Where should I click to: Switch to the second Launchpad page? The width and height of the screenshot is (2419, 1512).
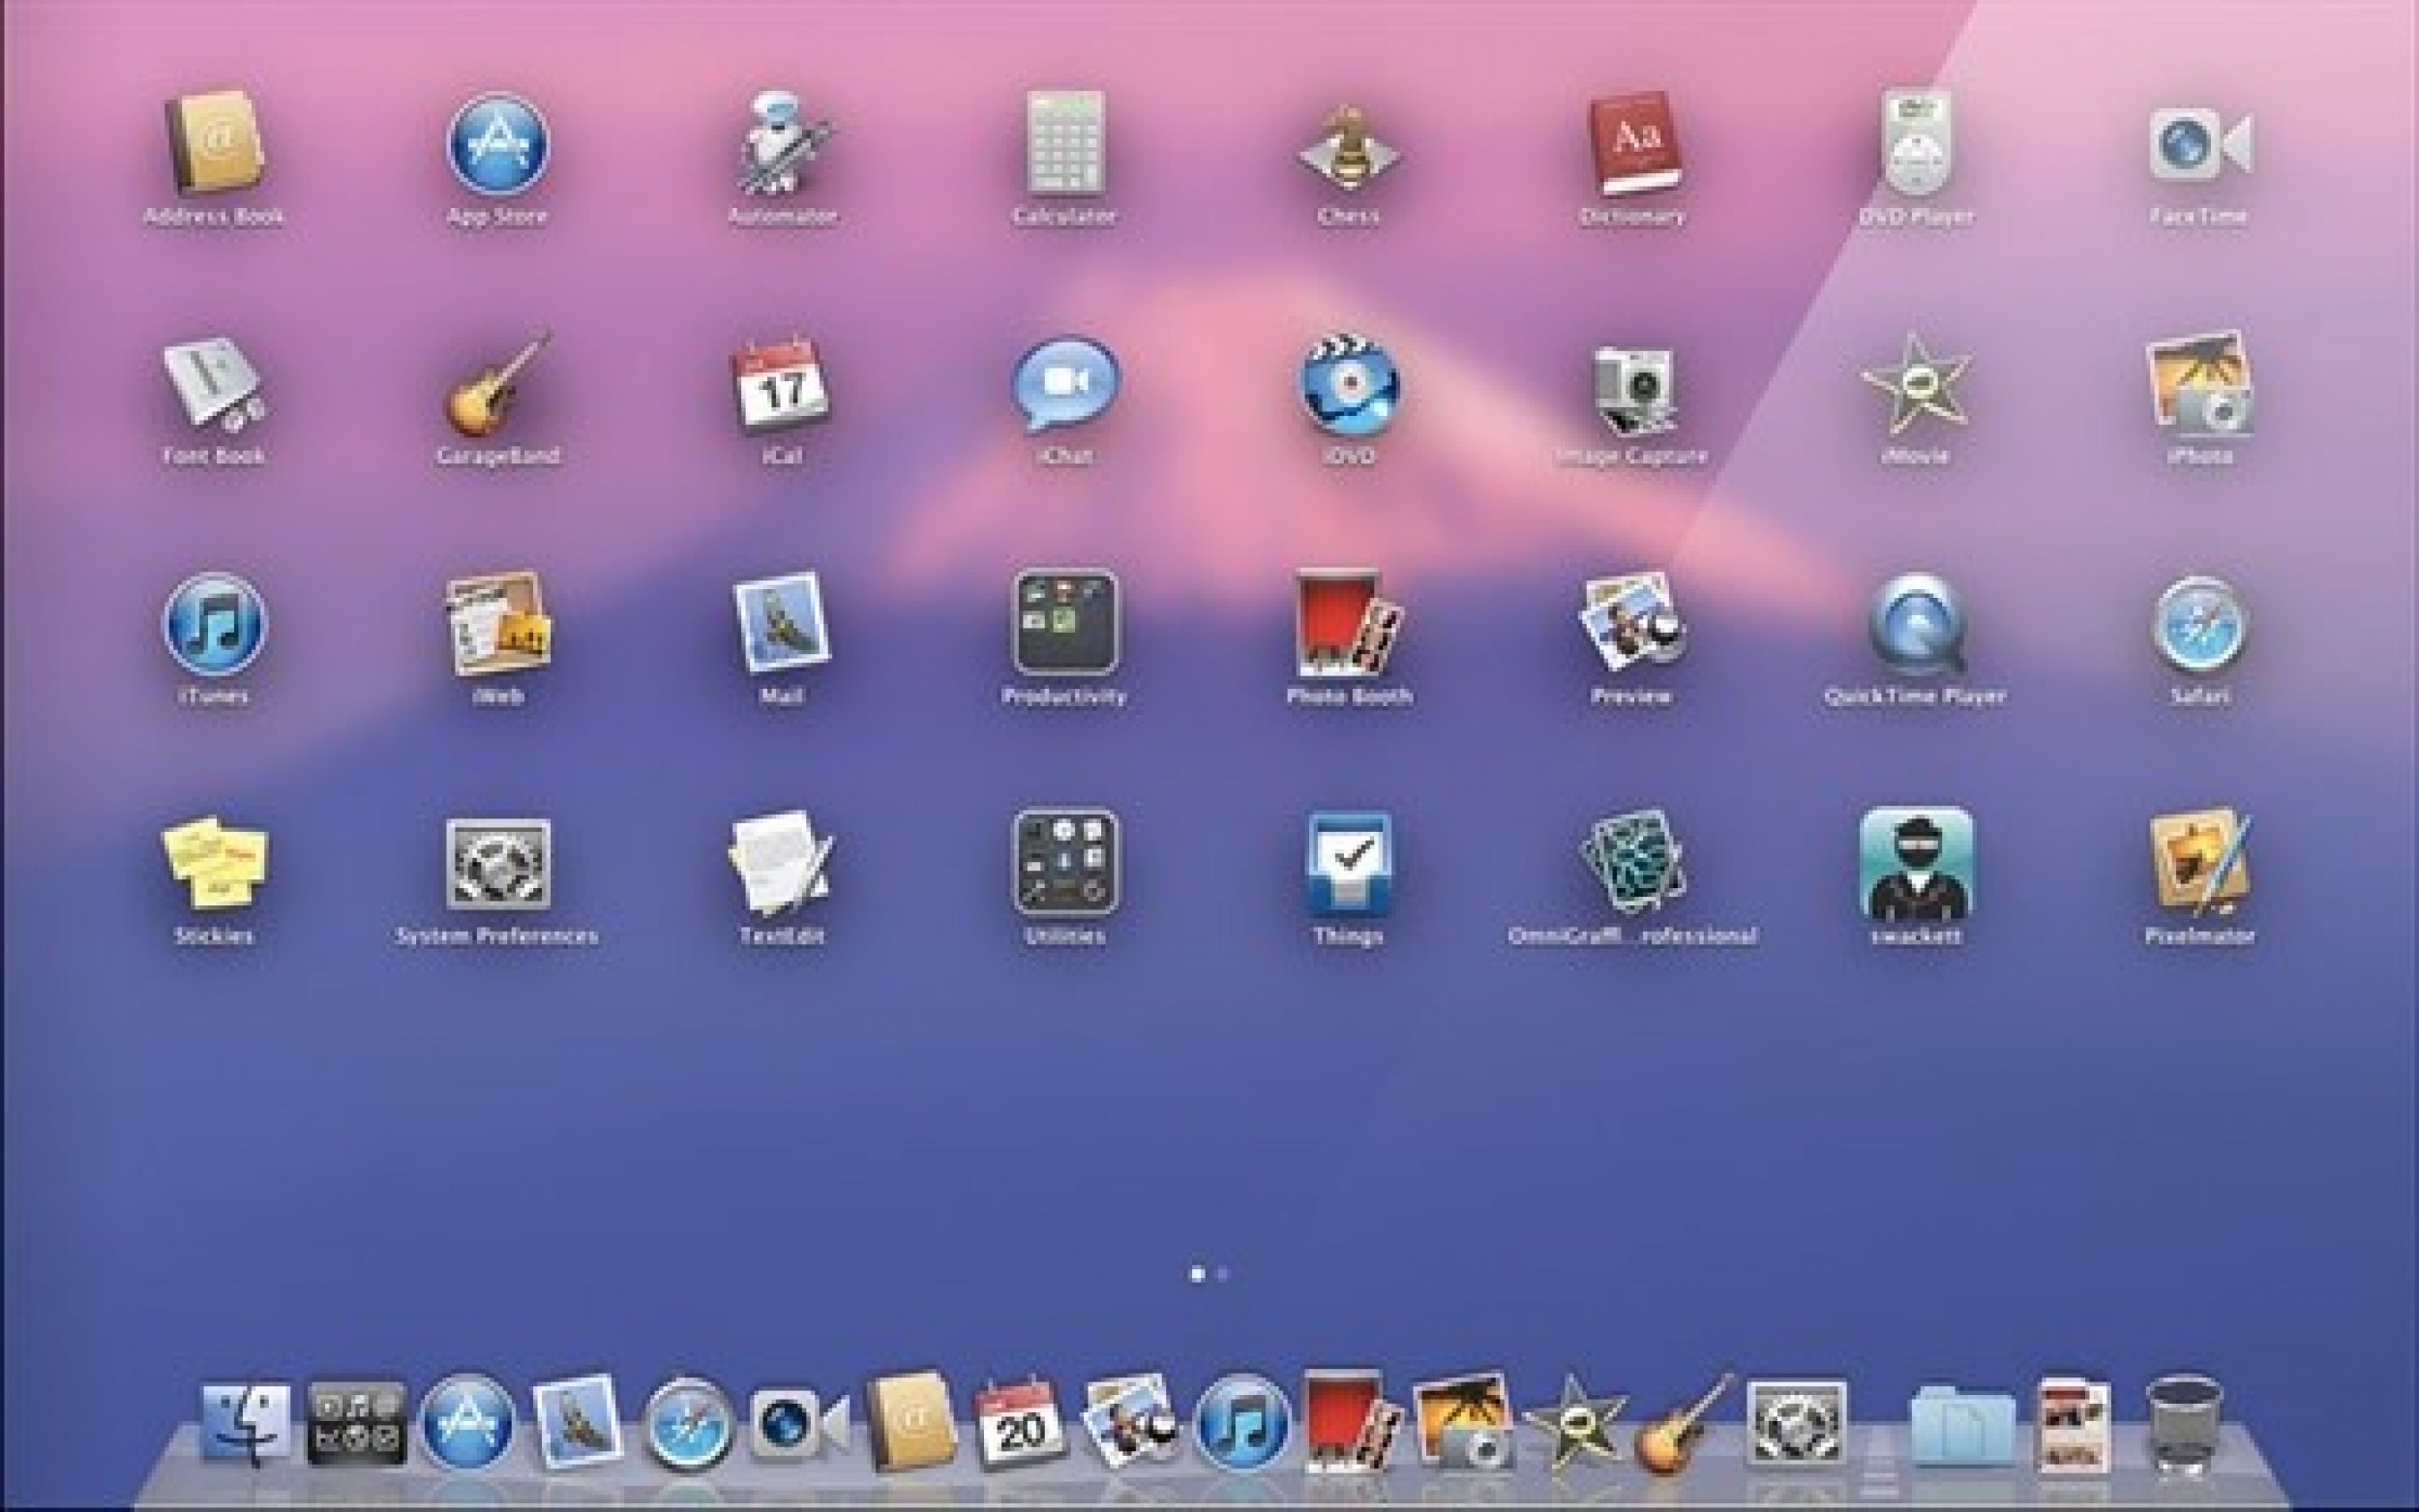pyautogui.click(x=1221, y=1275)
